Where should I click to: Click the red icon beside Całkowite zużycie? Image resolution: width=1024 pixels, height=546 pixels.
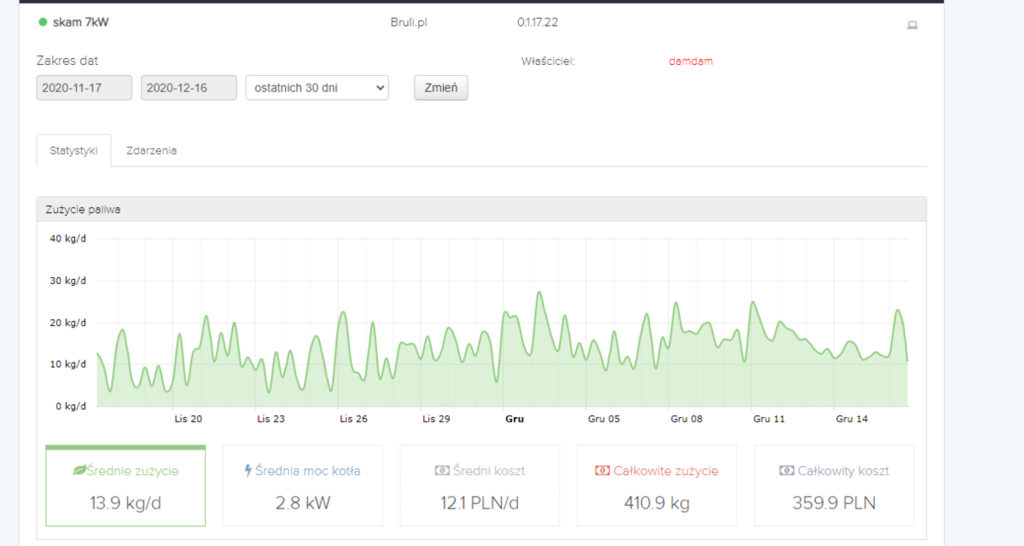point(602,471)
